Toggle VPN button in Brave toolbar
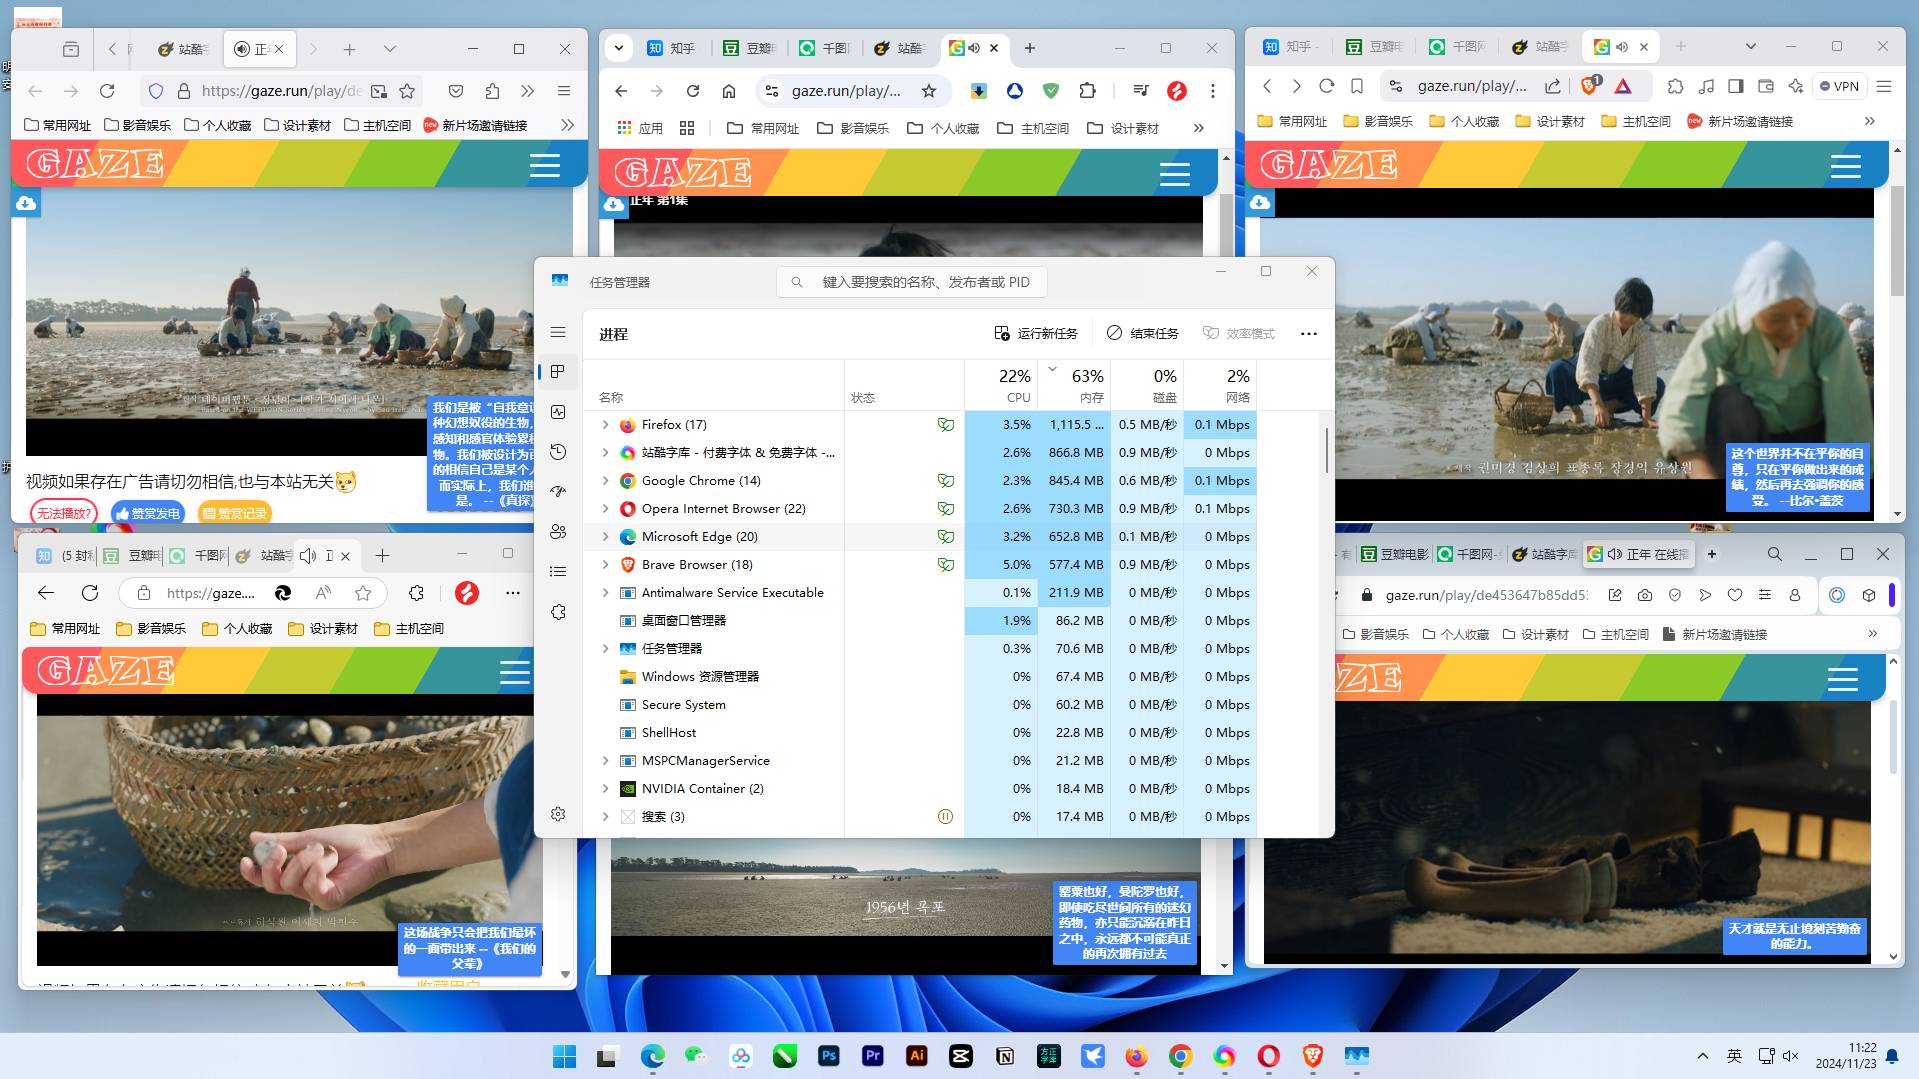1919x1079 pixels. (1840, 86)
